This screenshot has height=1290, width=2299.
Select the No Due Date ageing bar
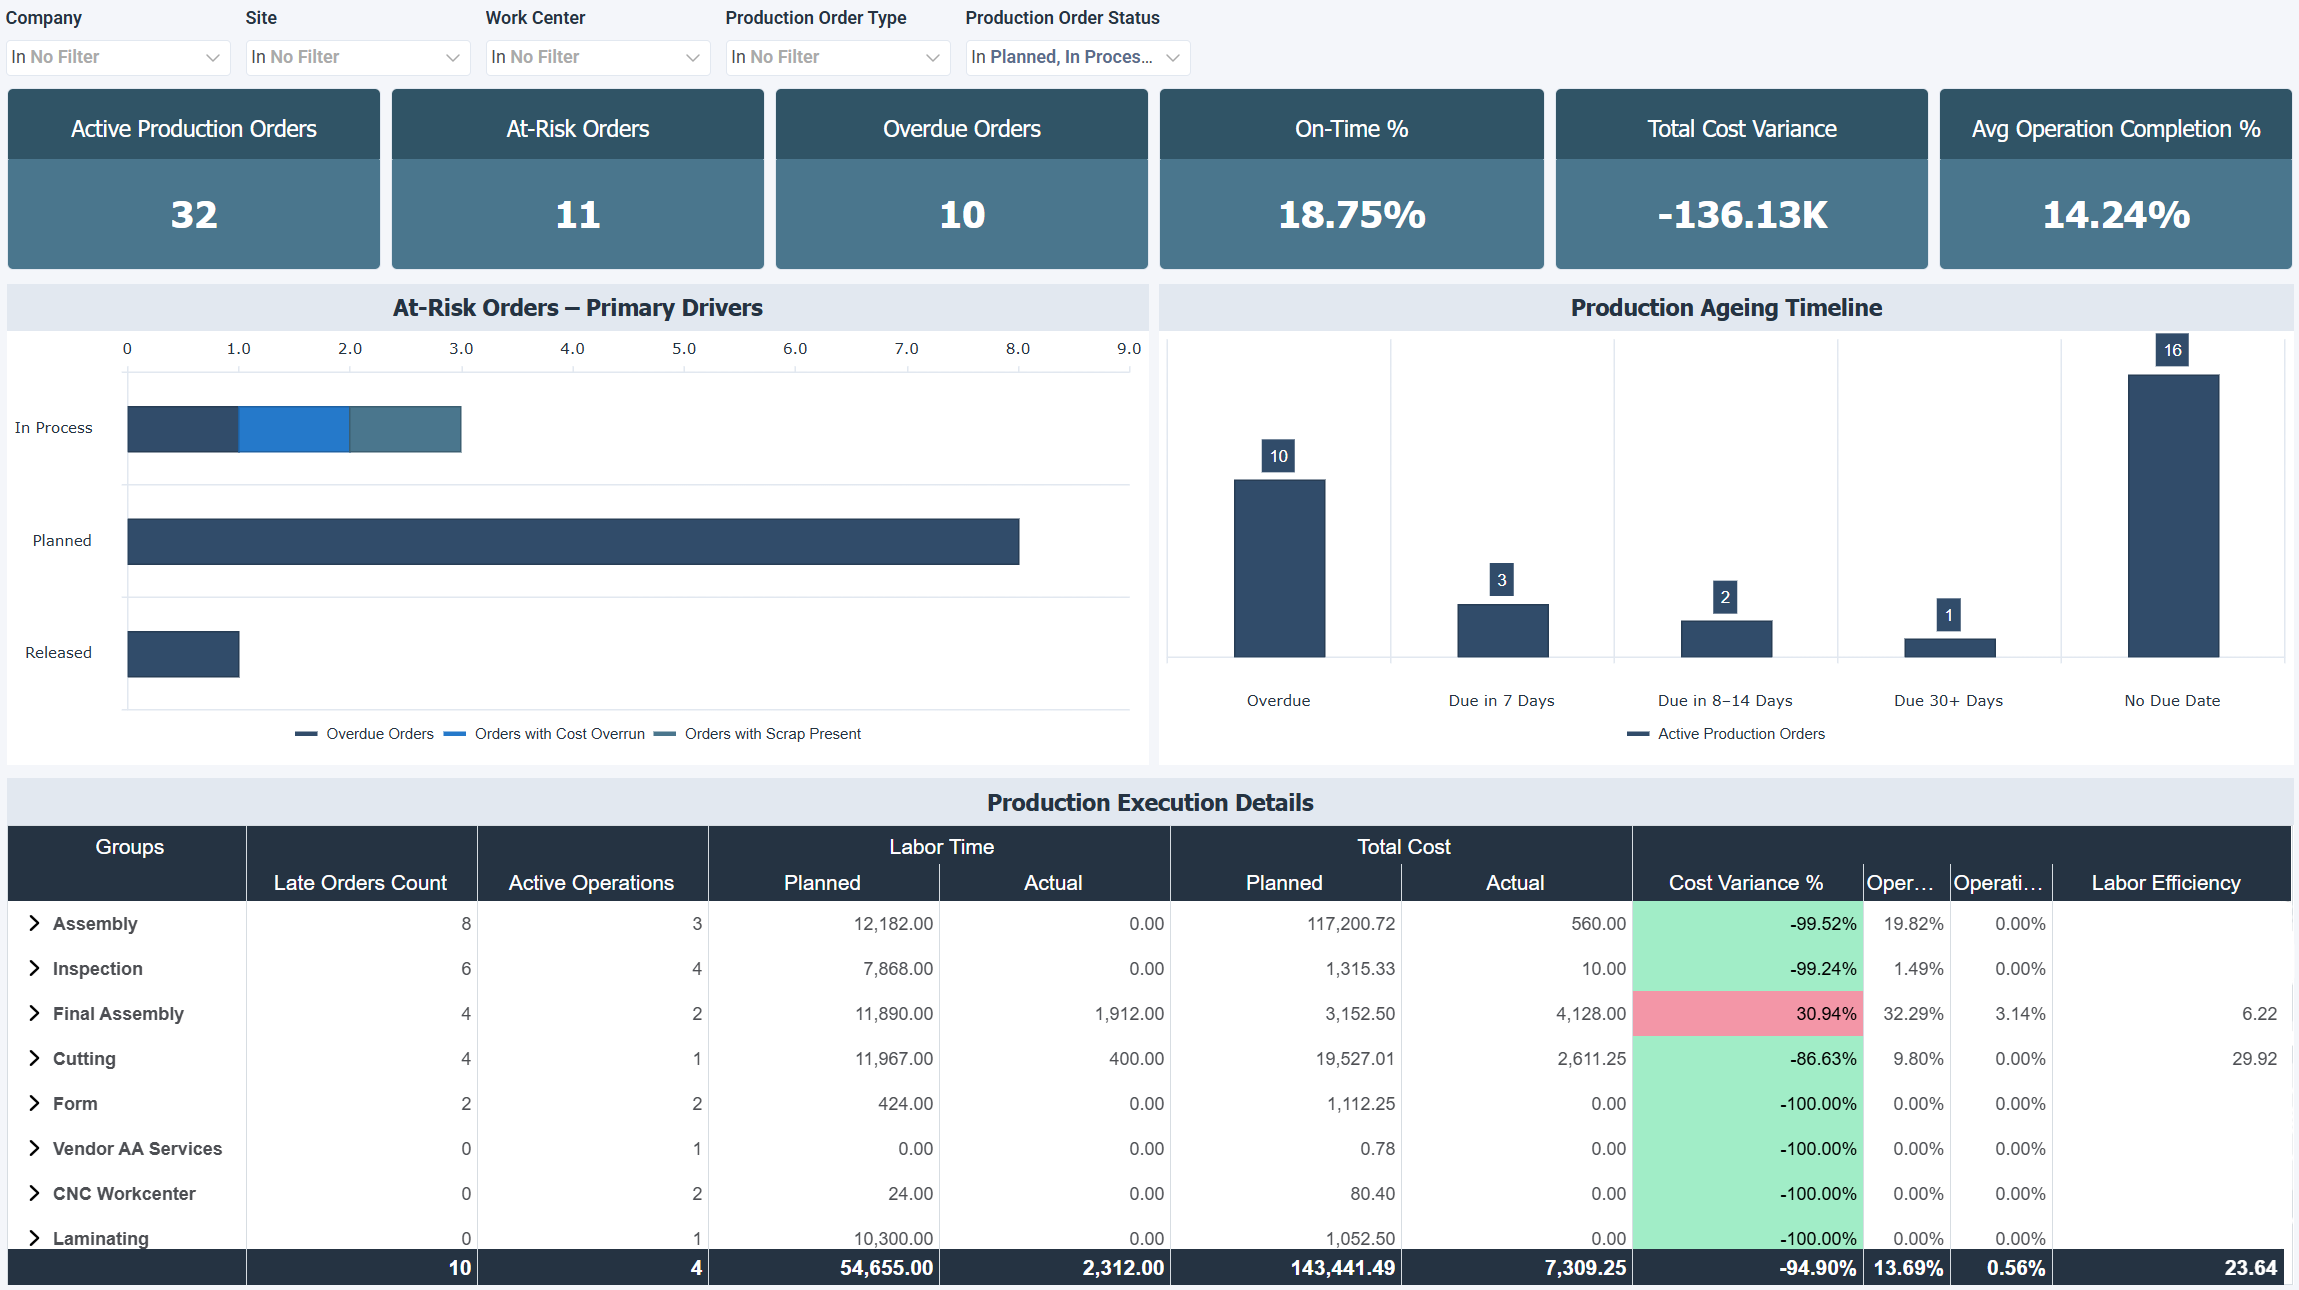click(x=2172, y=515)
